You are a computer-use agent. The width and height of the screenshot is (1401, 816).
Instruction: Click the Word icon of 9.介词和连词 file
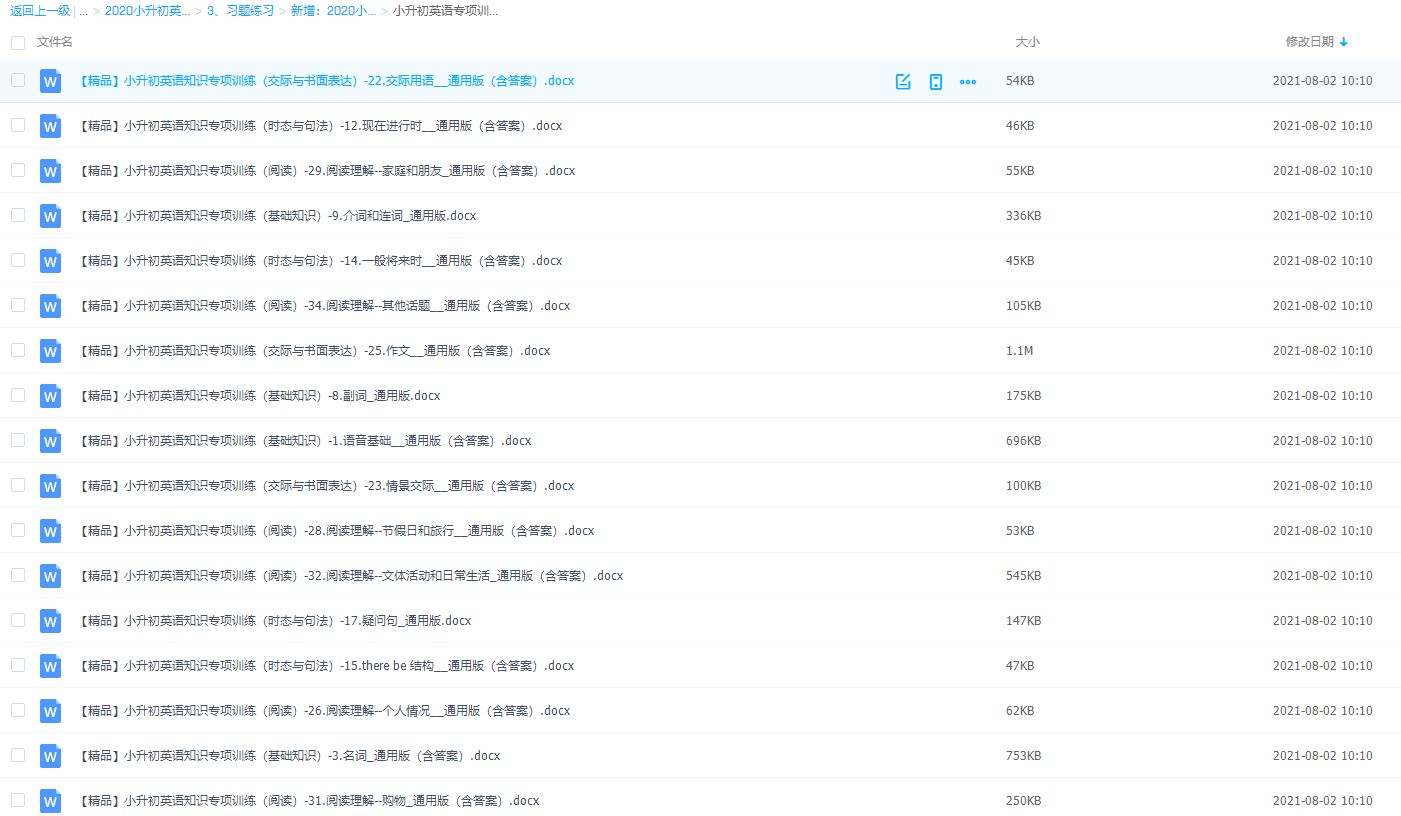[x=50, y=216]
